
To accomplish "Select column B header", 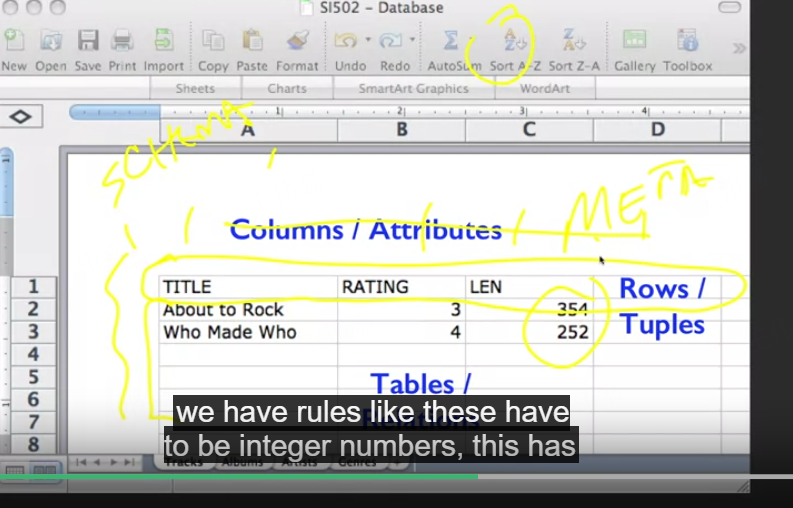I will (402, 130).
